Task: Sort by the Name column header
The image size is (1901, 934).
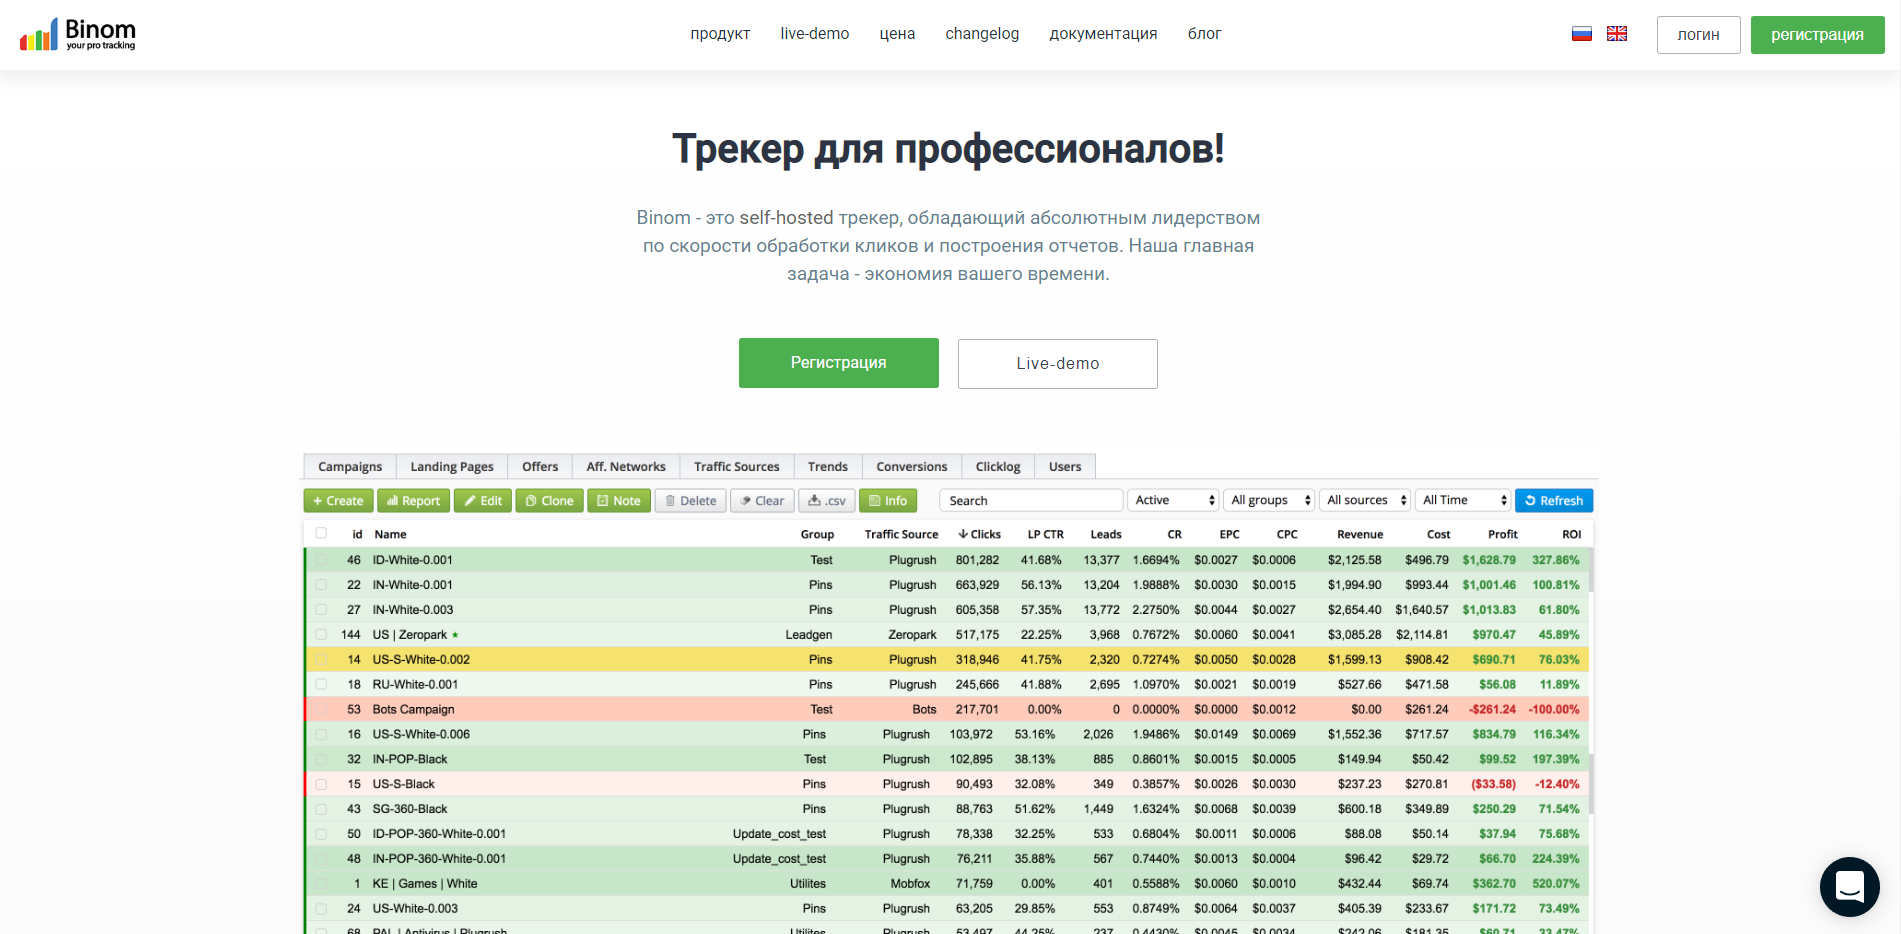Action: 390,535
